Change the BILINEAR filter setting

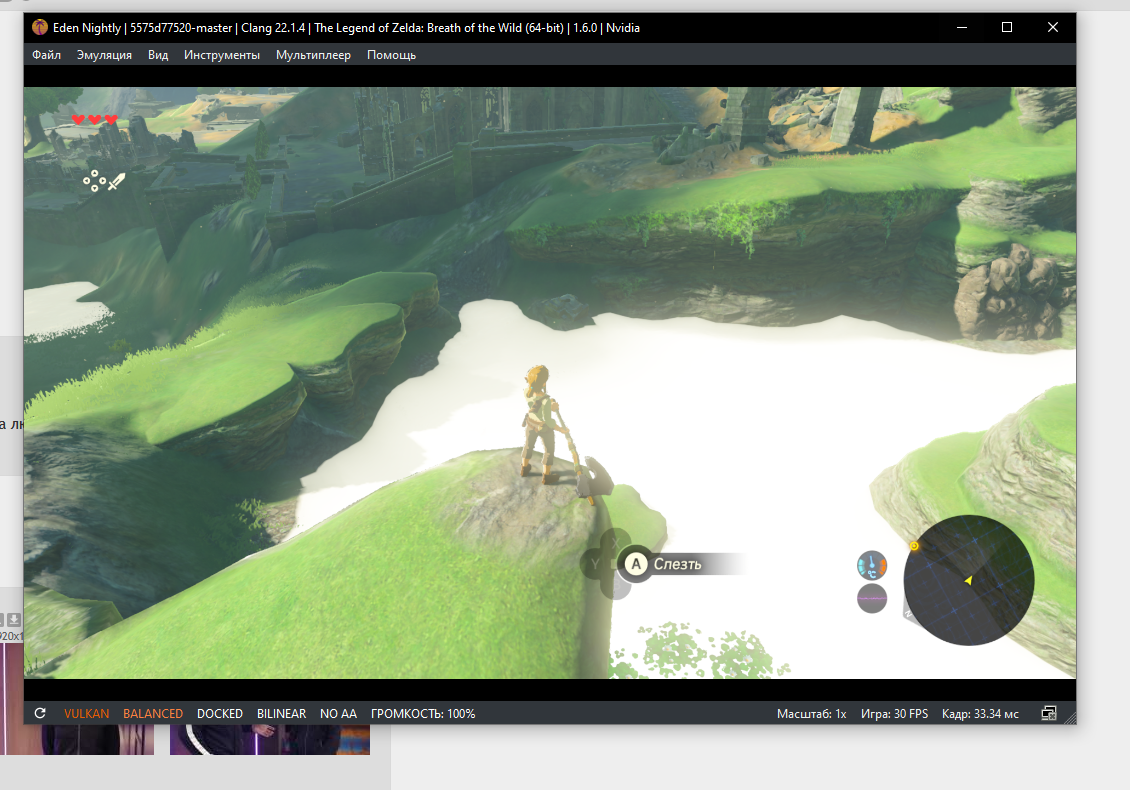click(281, 714)
